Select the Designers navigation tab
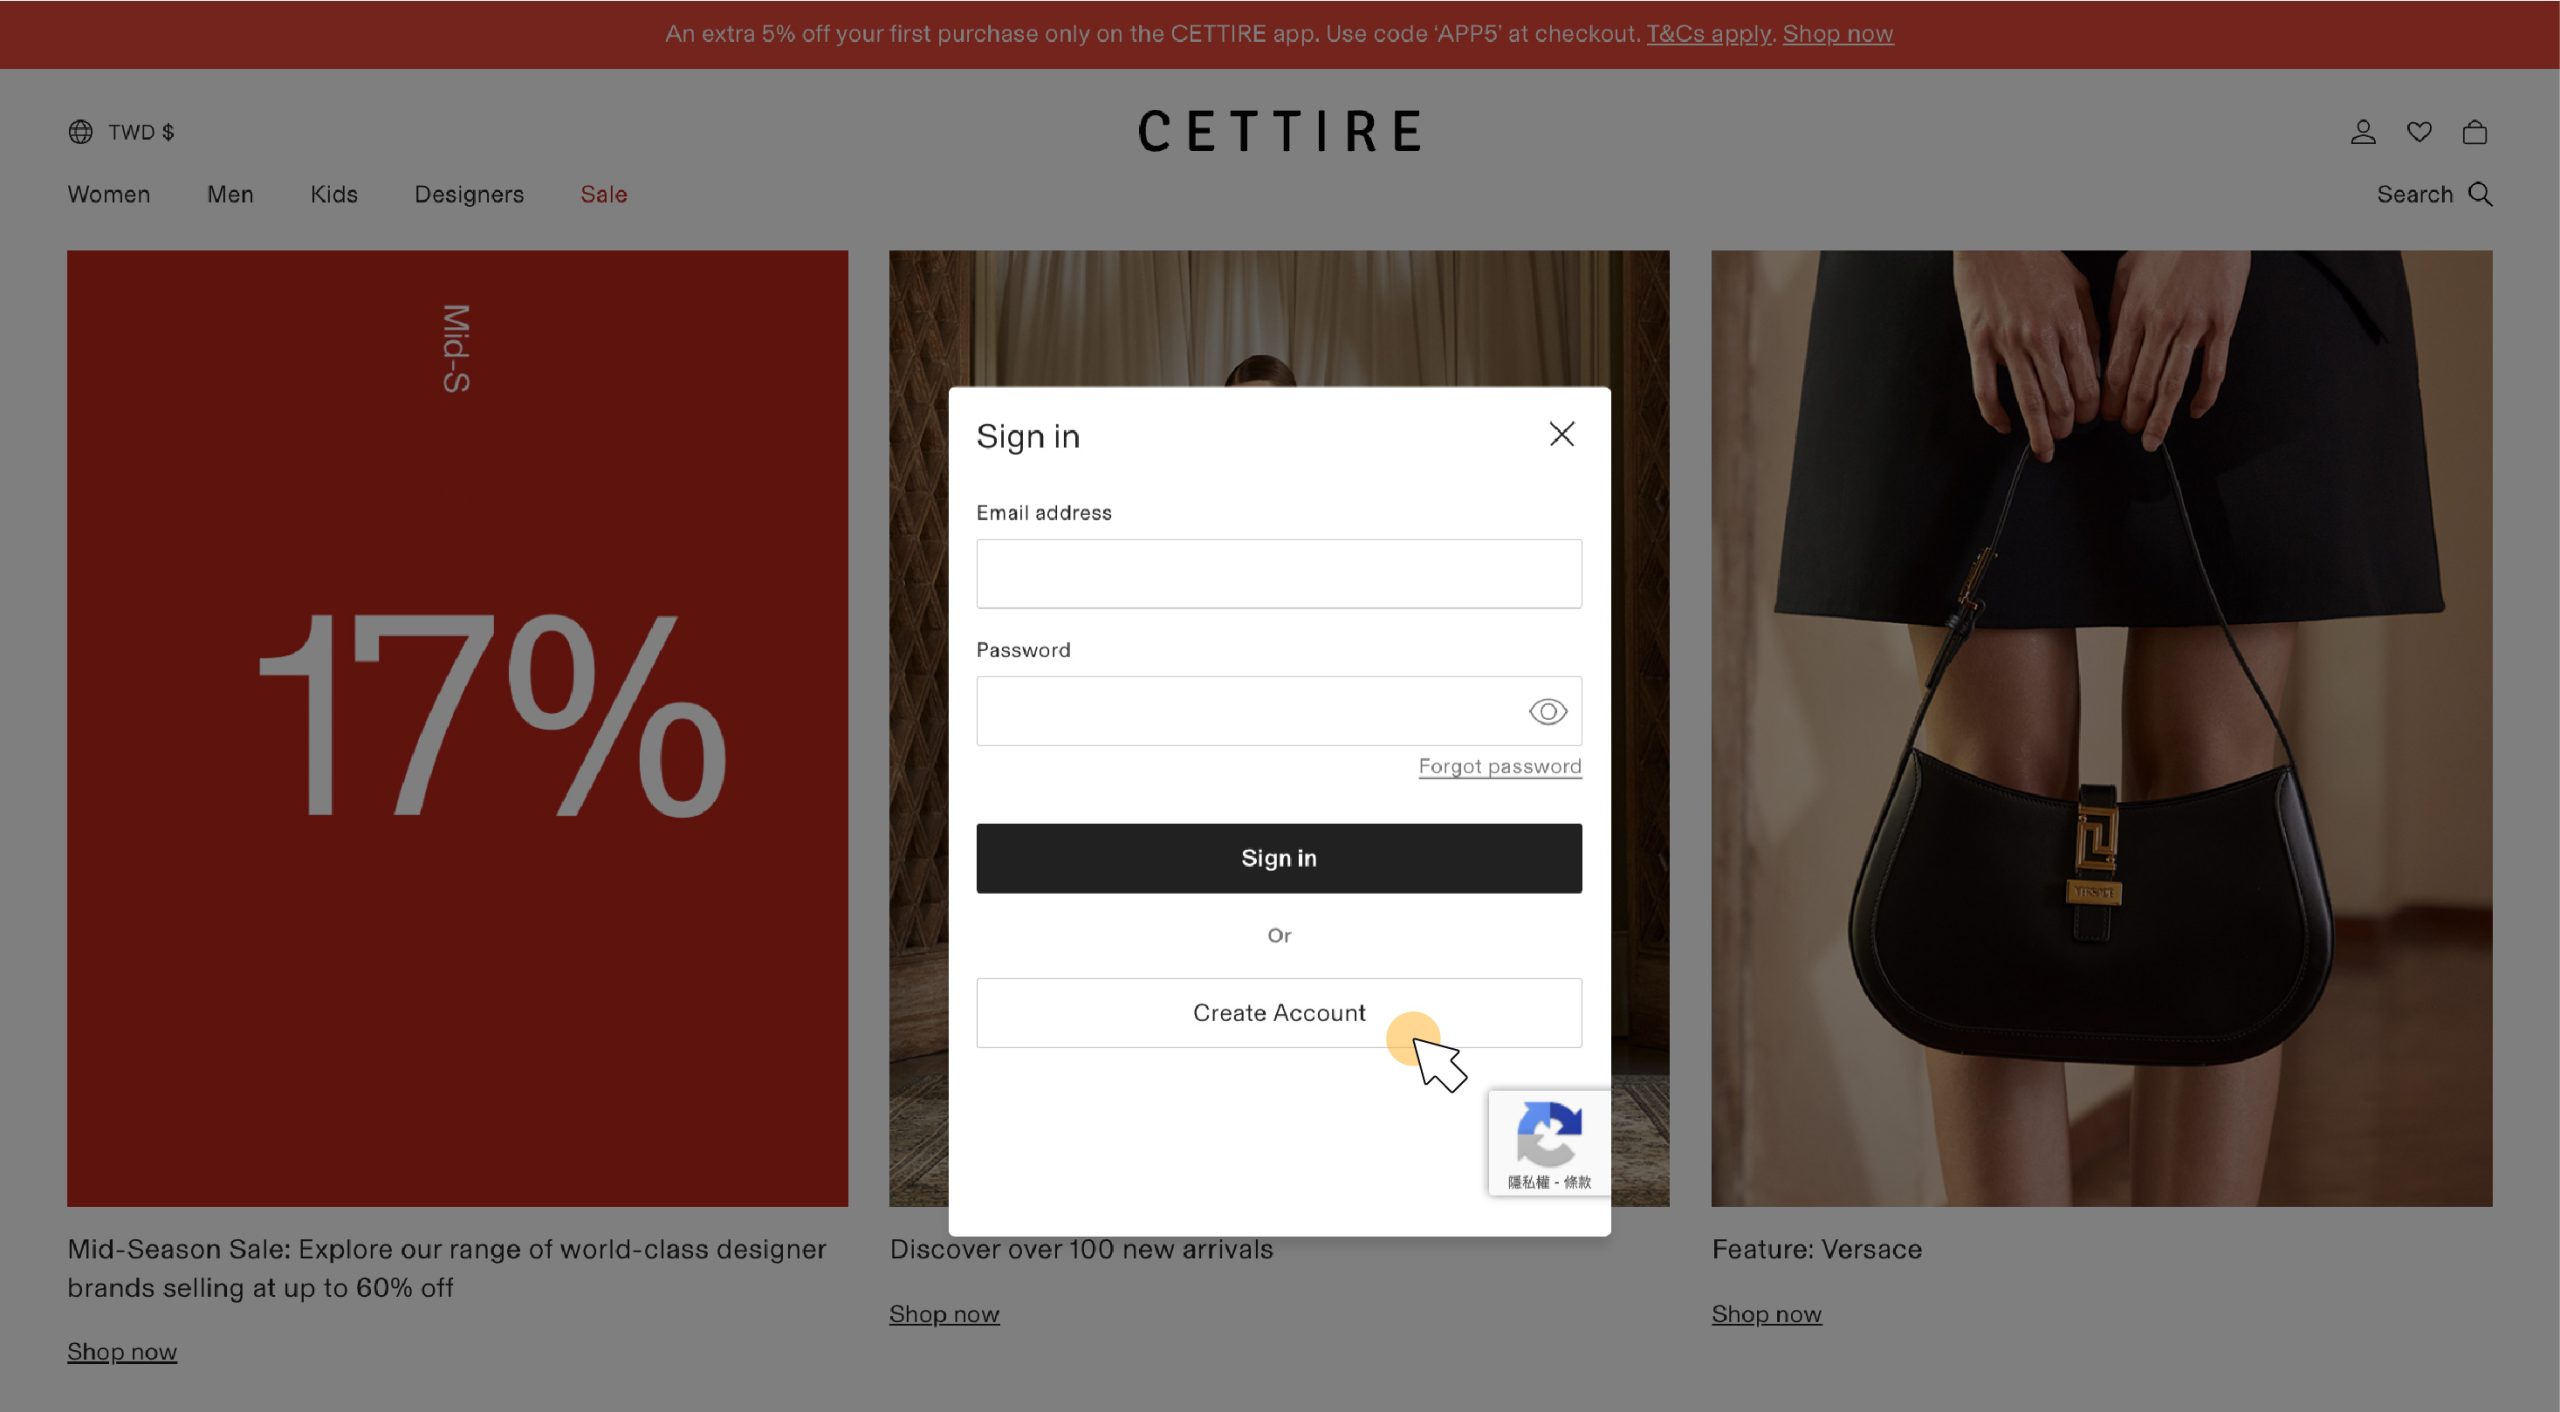2560x1412 pixels. point(469,193)
